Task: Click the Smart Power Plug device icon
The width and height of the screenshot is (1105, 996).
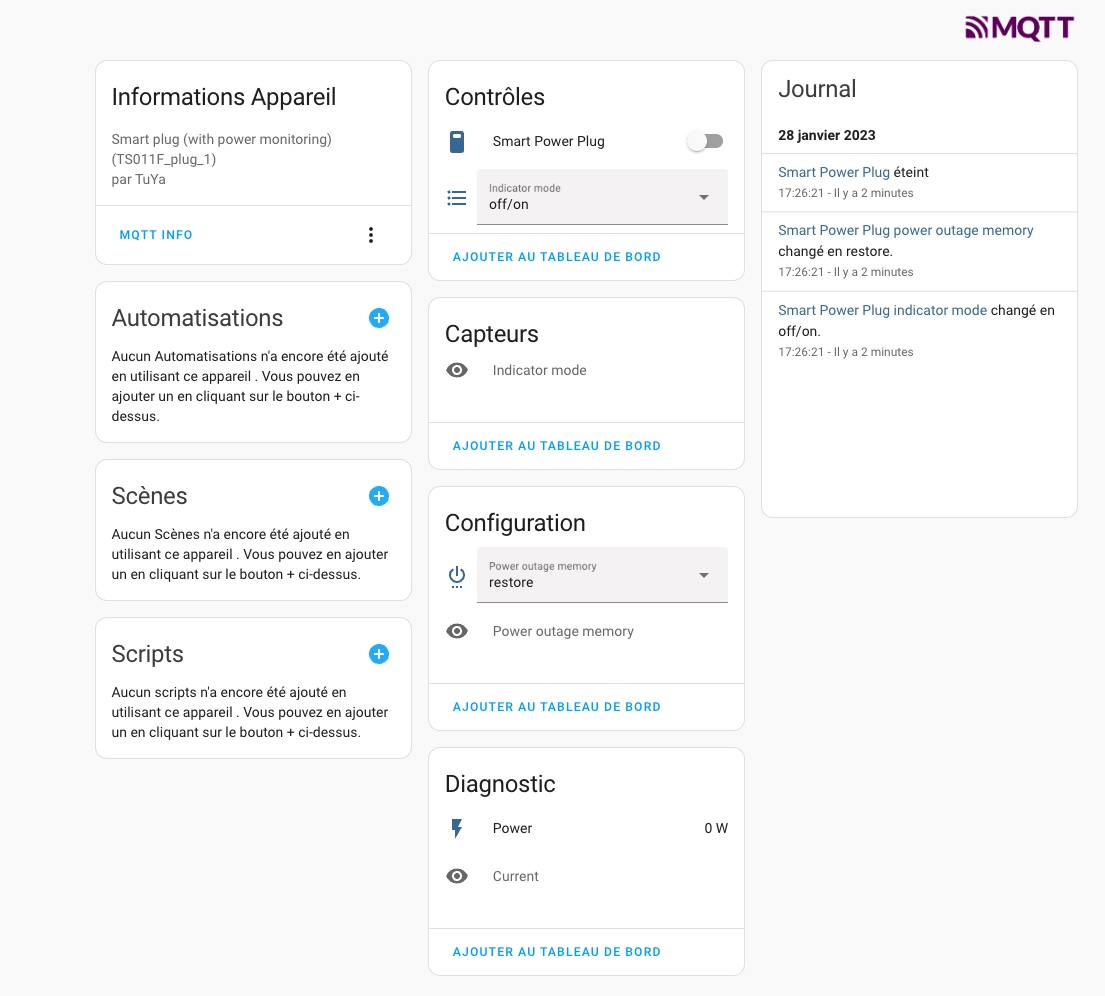Action: [x=457, y=142]
